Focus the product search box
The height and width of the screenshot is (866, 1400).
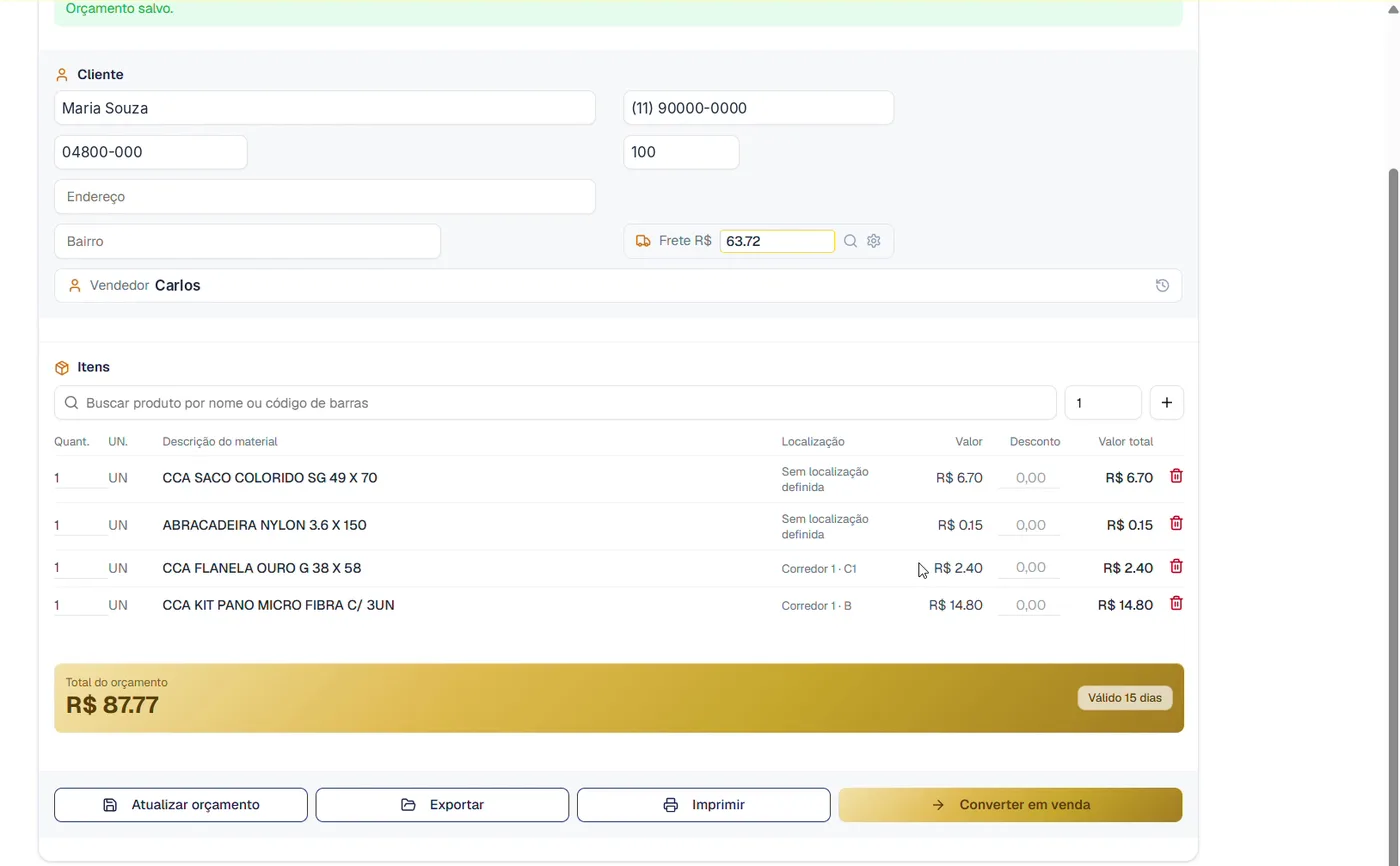click(555, 403)
